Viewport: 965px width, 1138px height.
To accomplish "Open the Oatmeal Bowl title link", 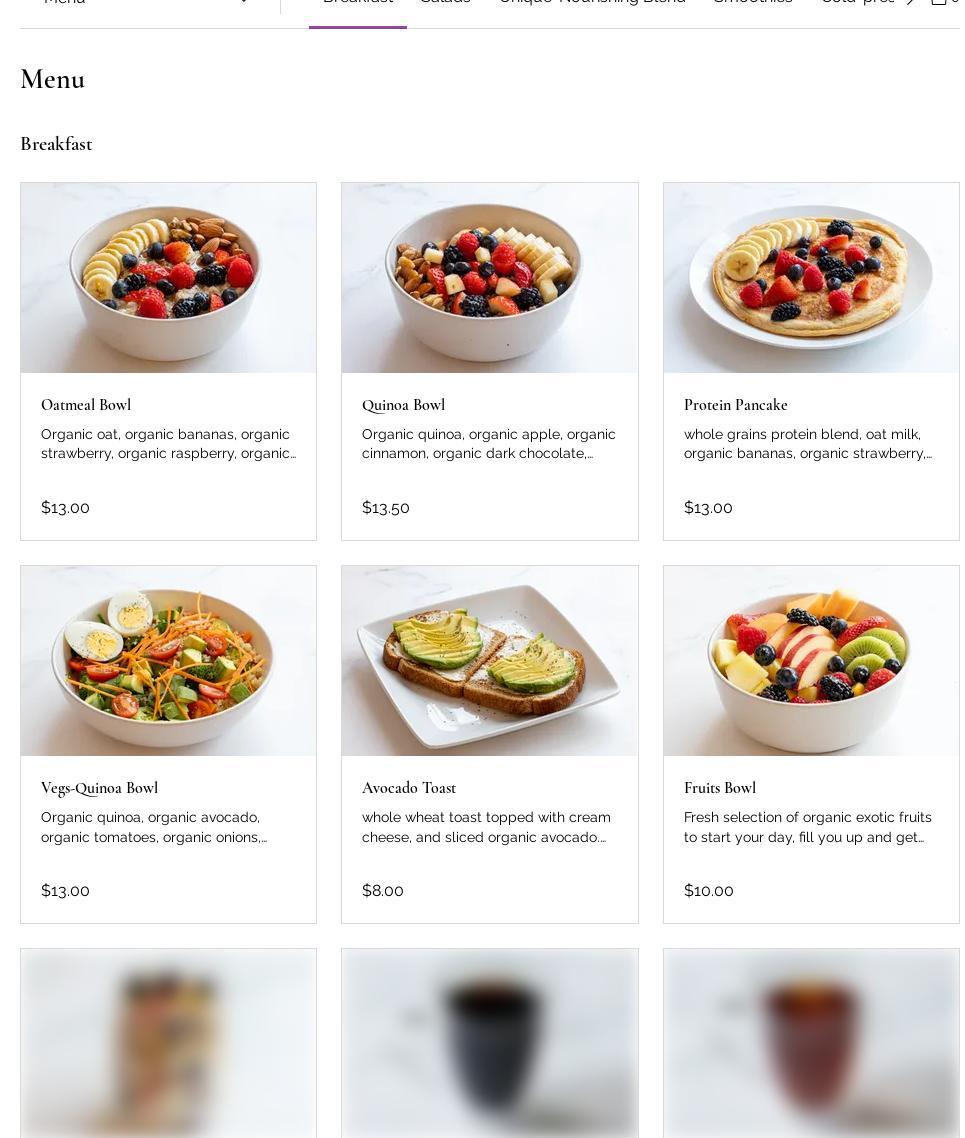I will 86,405.
